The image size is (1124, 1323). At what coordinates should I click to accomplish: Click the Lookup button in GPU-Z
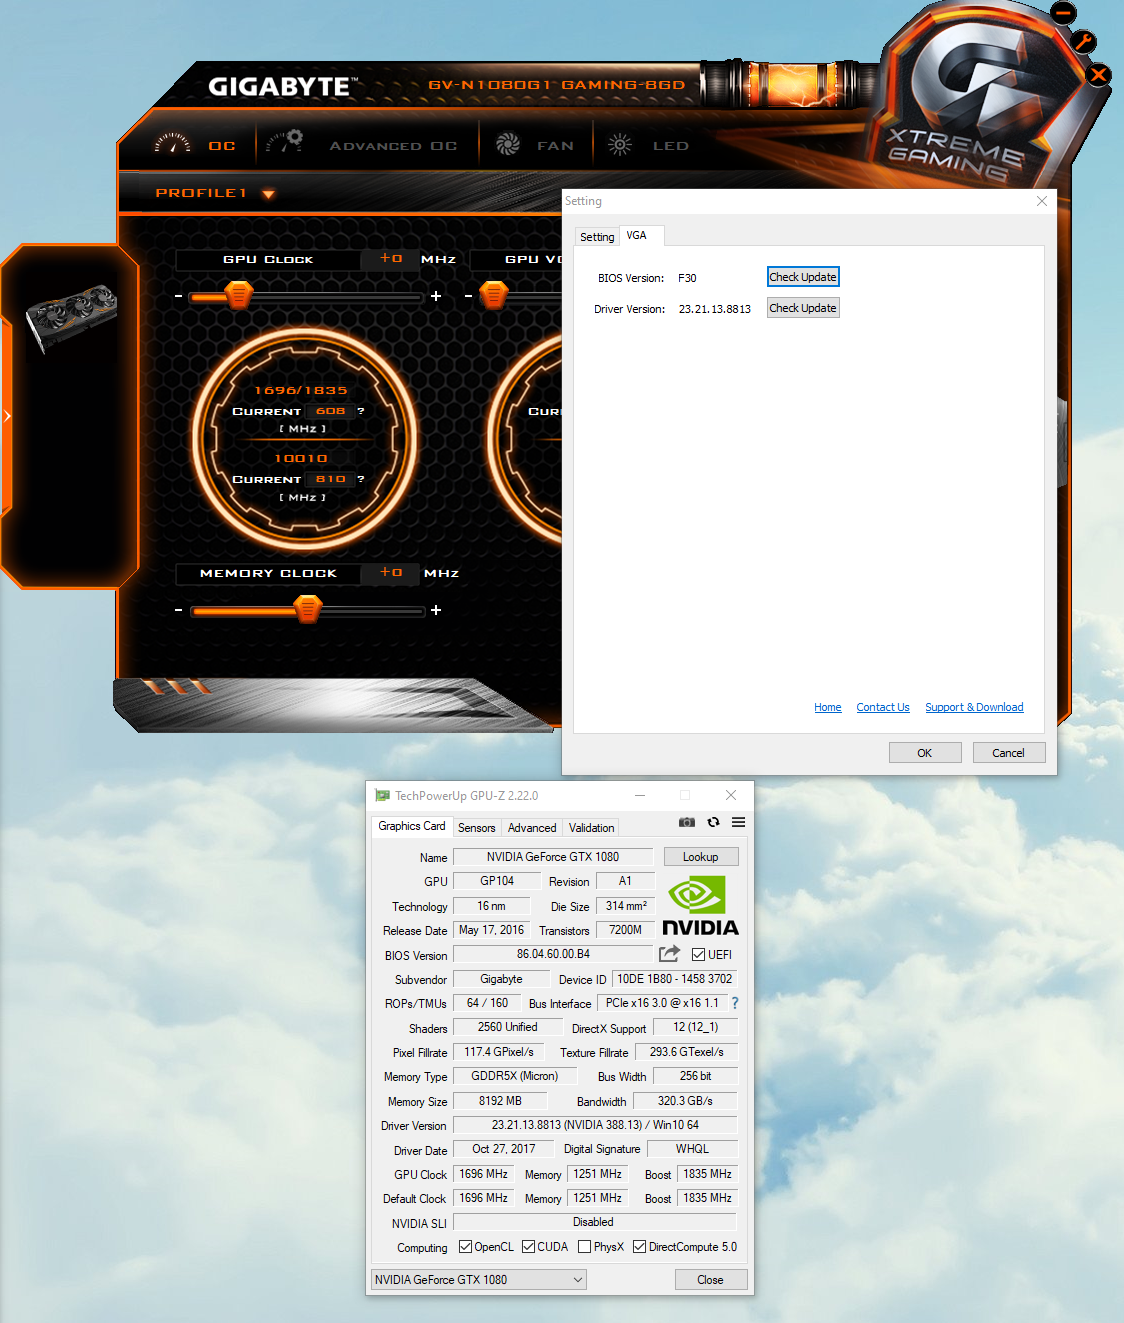pyautogui.click(x=701, y=857)
